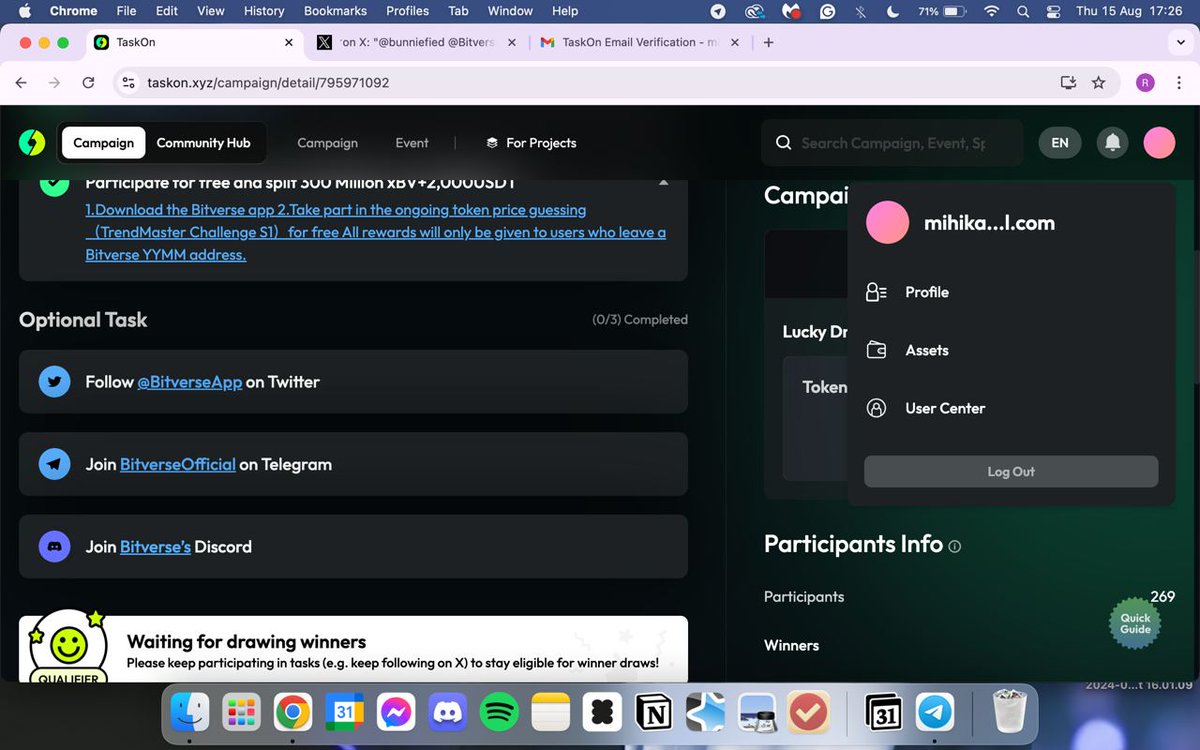1200x750 pixels.
Task: Click the search magnifier icon in TaskOn
Action: pyautogui.click(x=784, y=143)
